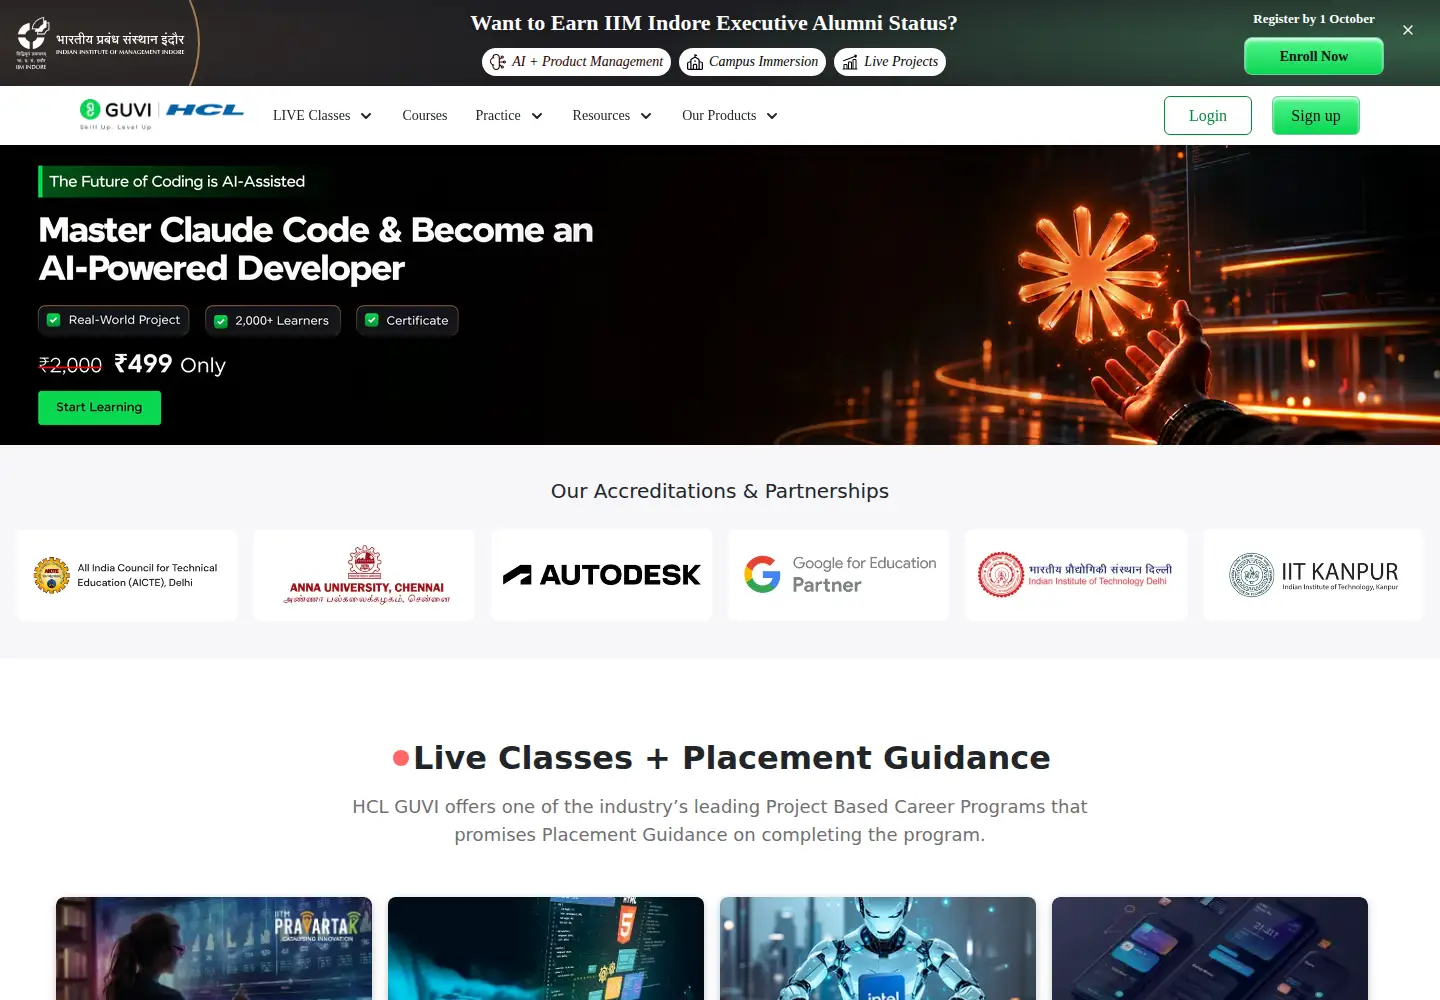1440x1000 pixels.
Task: Click the Sign up button
Action: (x=1316, y=116)
